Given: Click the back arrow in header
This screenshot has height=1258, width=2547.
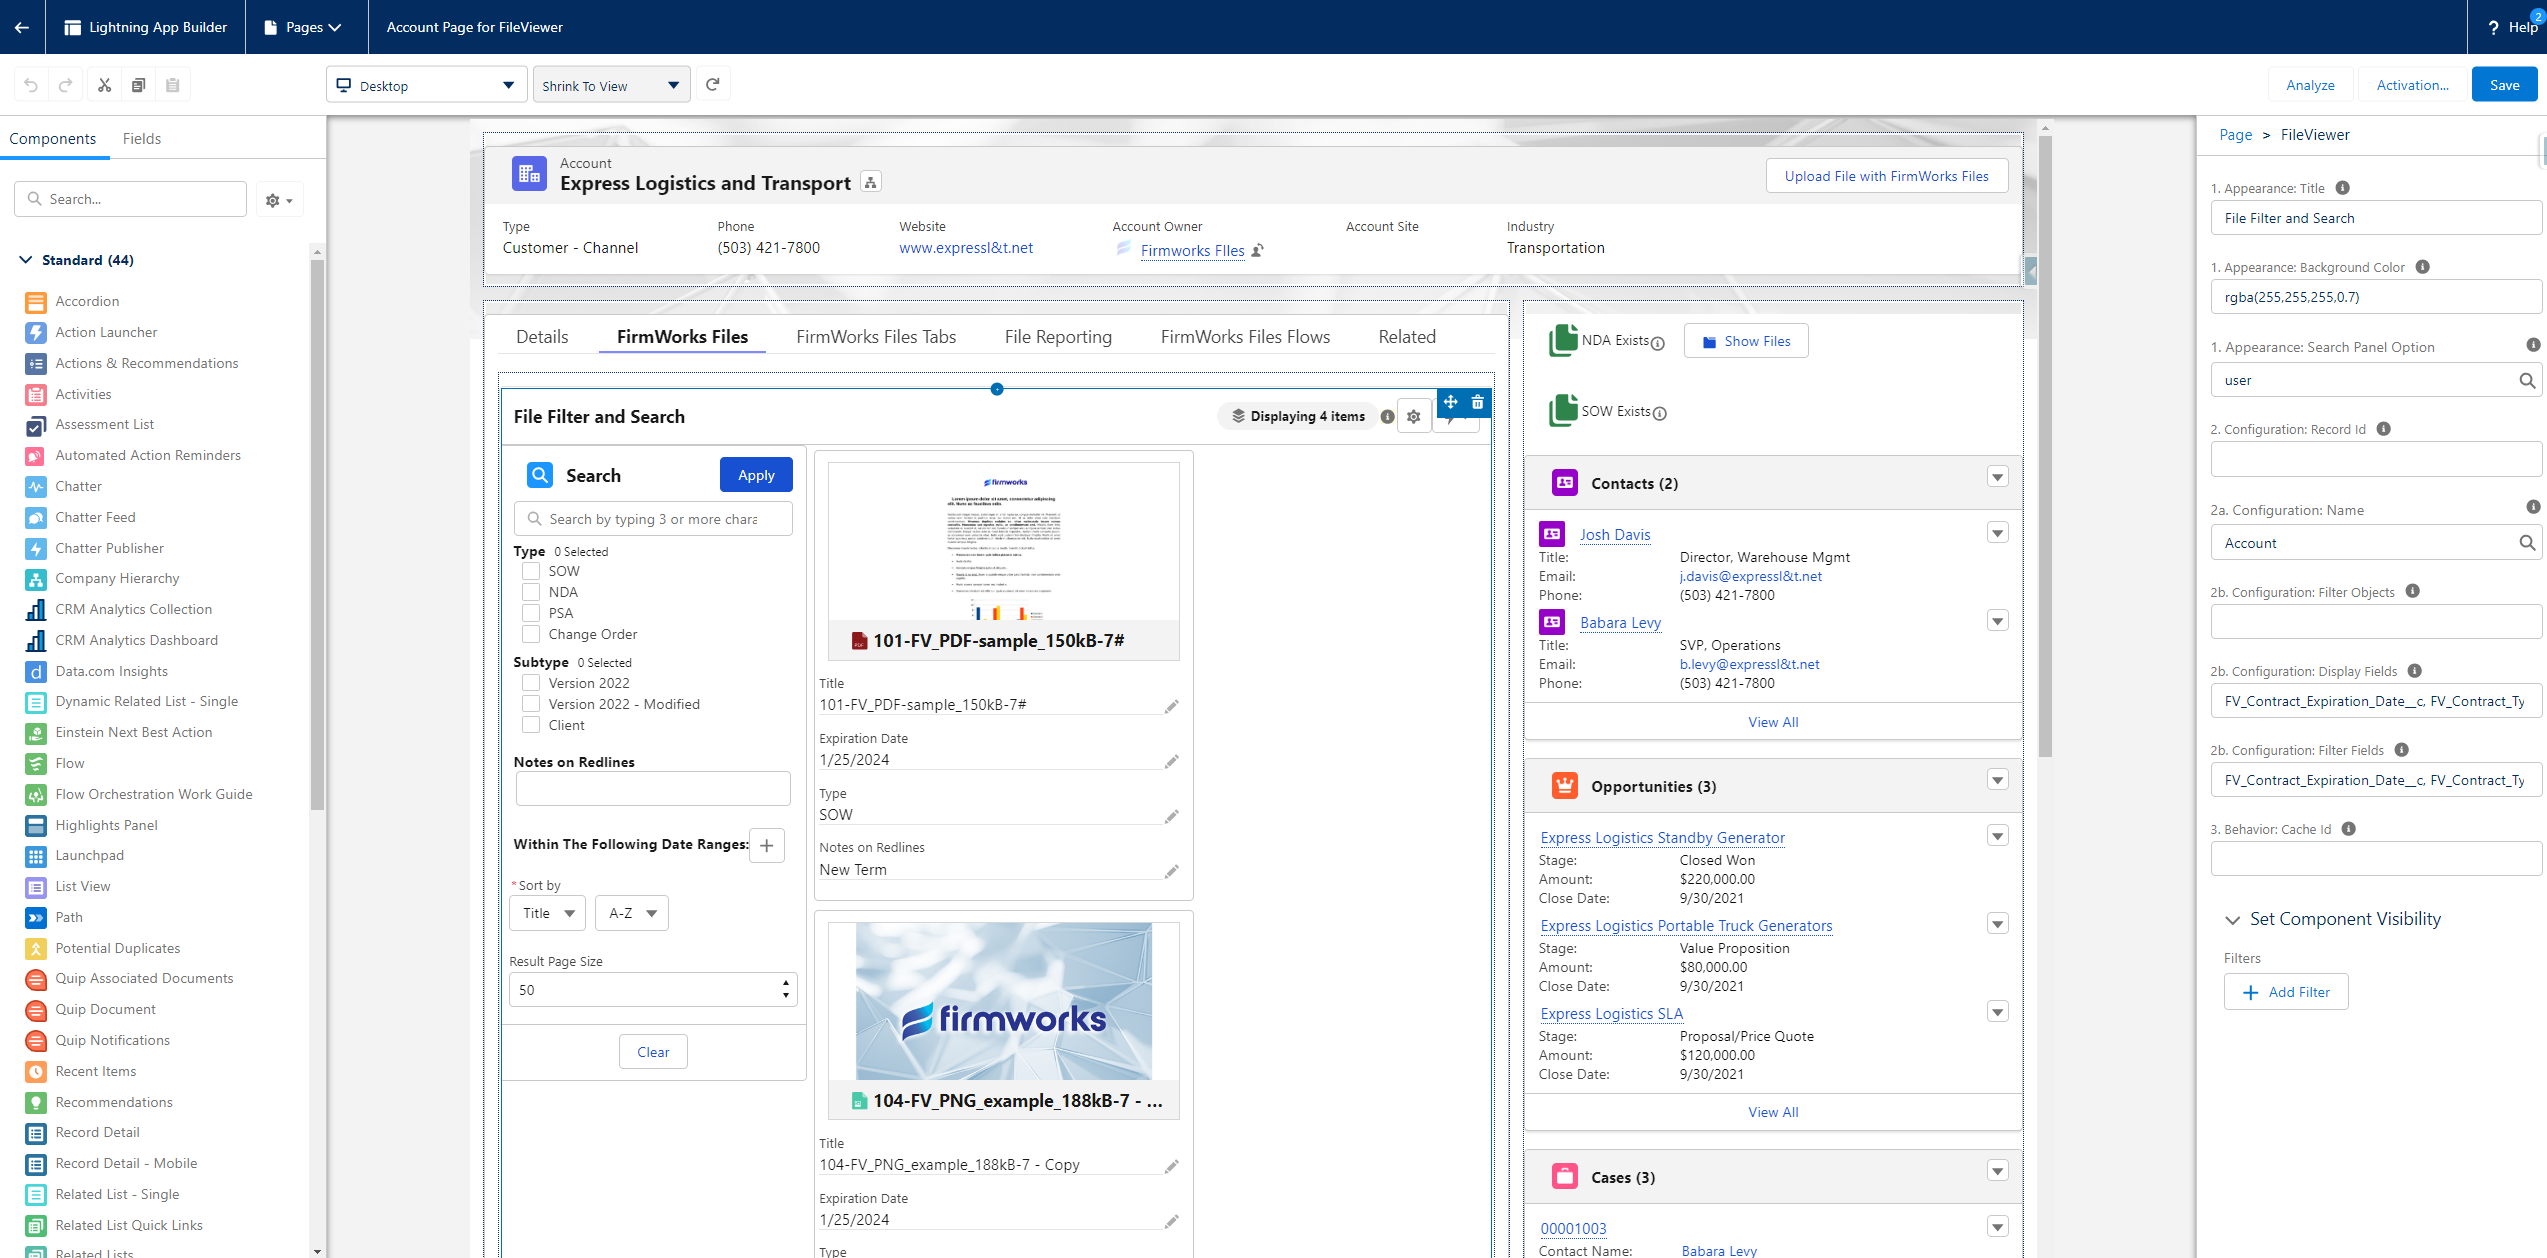Looking at the screenshot, I should pyautogui.click(x=22, y=27).
